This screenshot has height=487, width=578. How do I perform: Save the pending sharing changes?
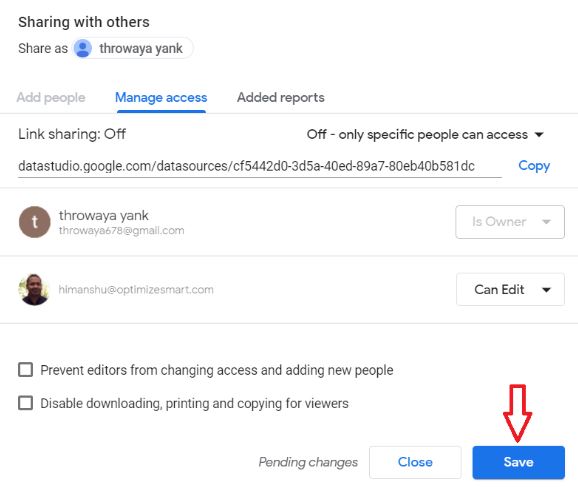click(x=519, y=462)
